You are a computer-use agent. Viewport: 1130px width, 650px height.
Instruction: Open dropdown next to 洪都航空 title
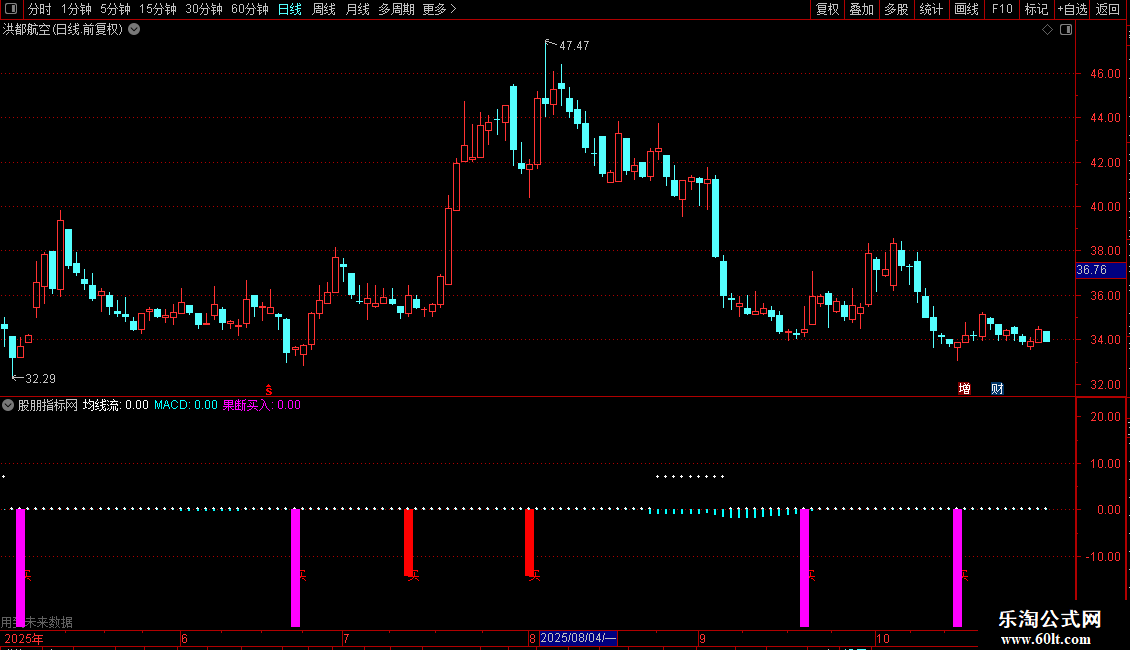(x=134, y=30)
